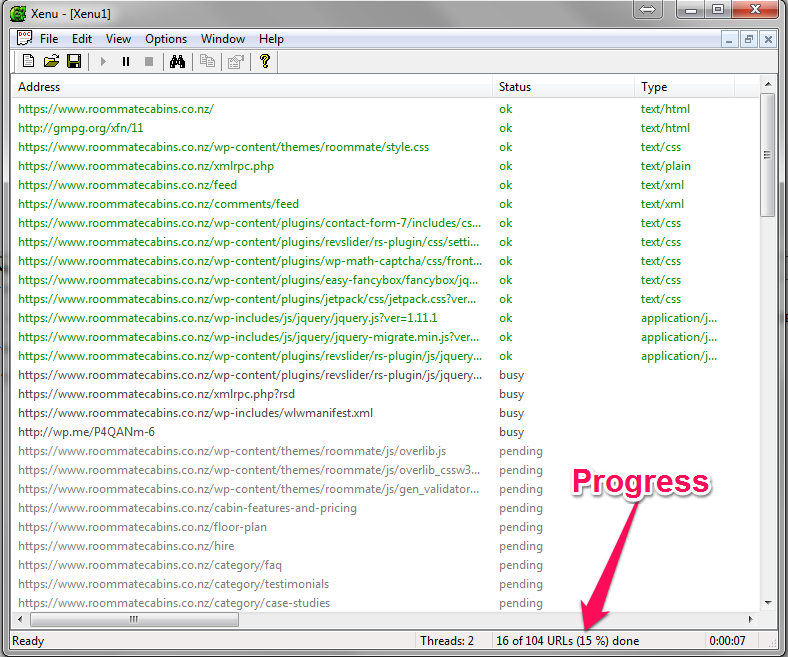Sort by the Address column header

coord(252,86)
